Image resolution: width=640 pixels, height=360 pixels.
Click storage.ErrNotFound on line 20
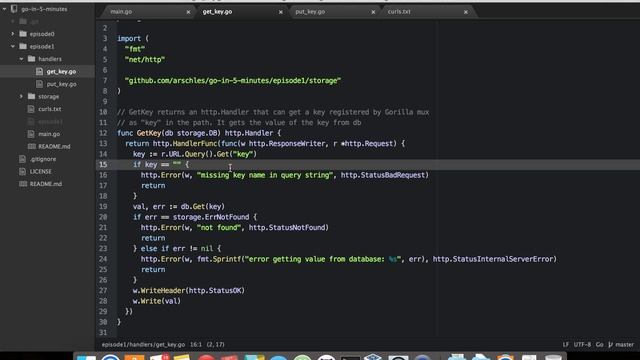tap(211, 217)
